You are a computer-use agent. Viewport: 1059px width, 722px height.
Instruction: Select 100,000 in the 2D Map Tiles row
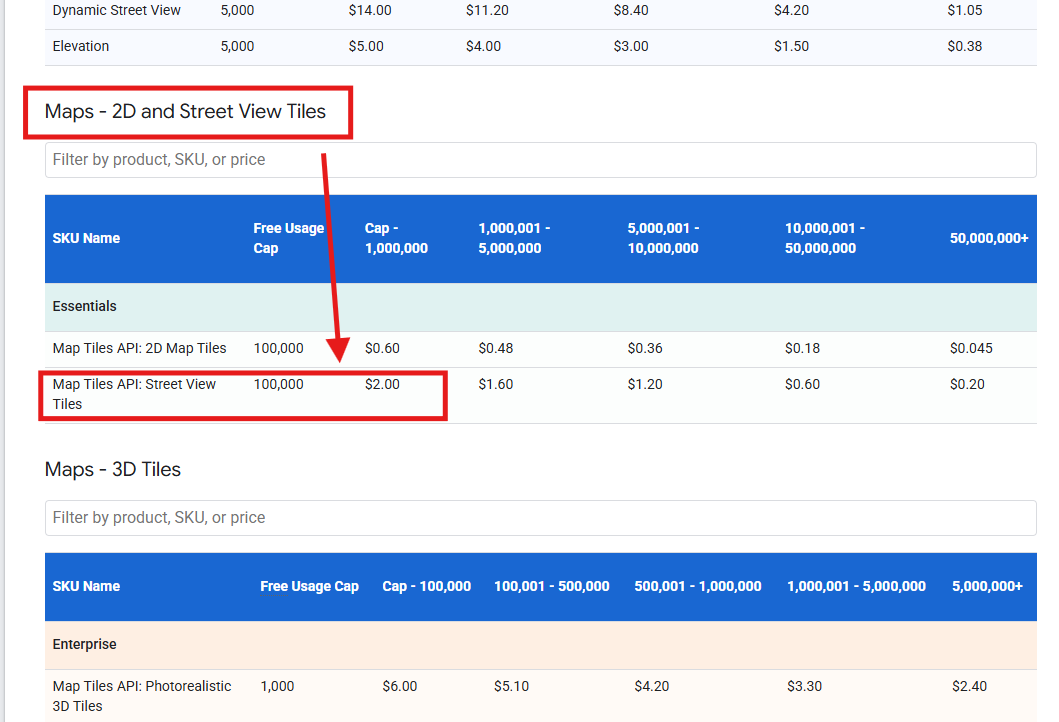pyautogui.click(x=278, y=349)
